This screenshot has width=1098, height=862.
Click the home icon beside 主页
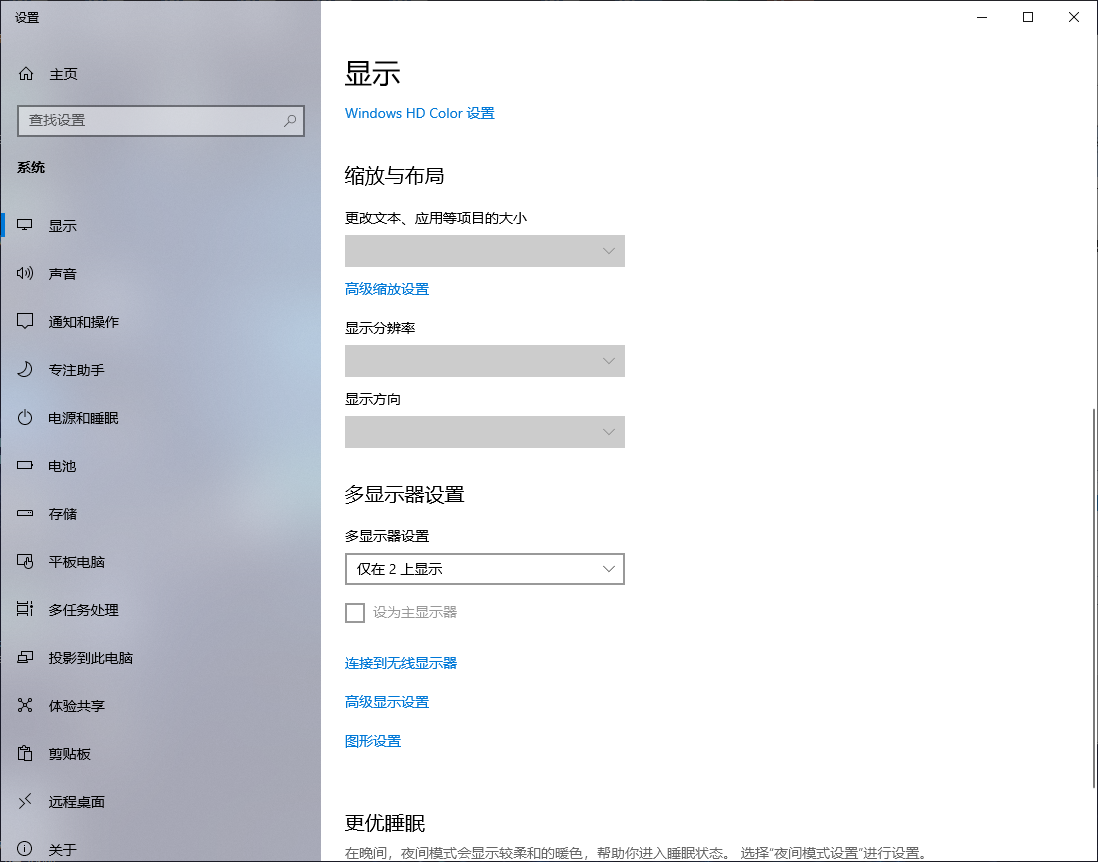tap(26, 74)
